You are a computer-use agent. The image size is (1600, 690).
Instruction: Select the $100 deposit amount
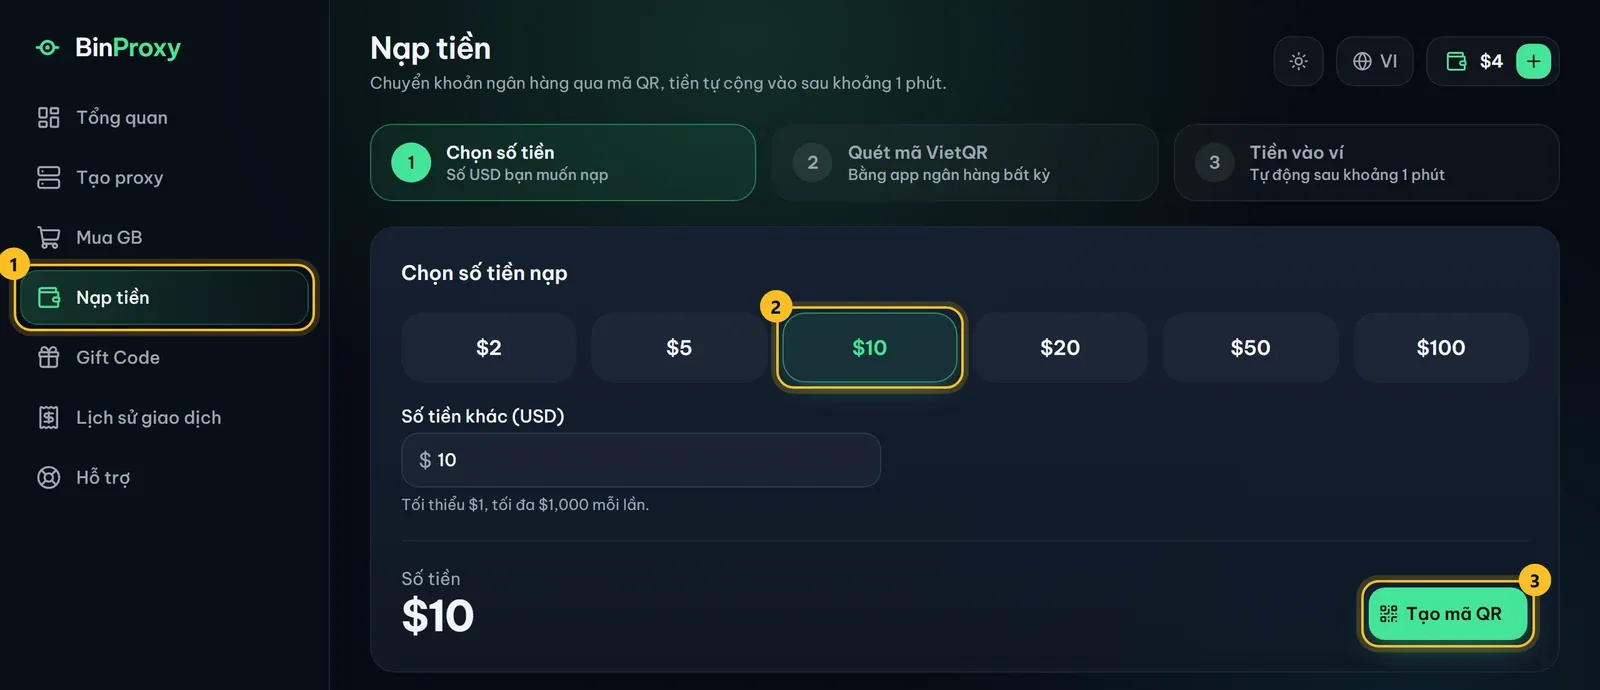coord(1440,347)
